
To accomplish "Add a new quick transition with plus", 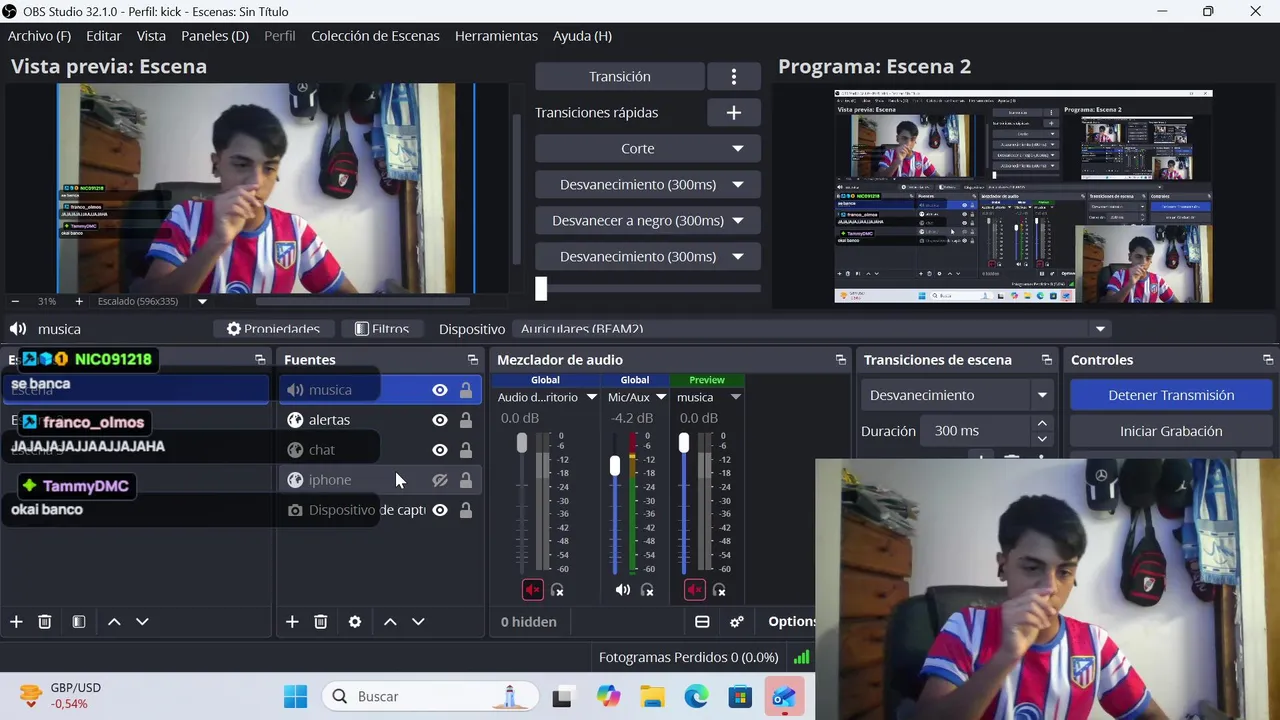I will point(733,113).
